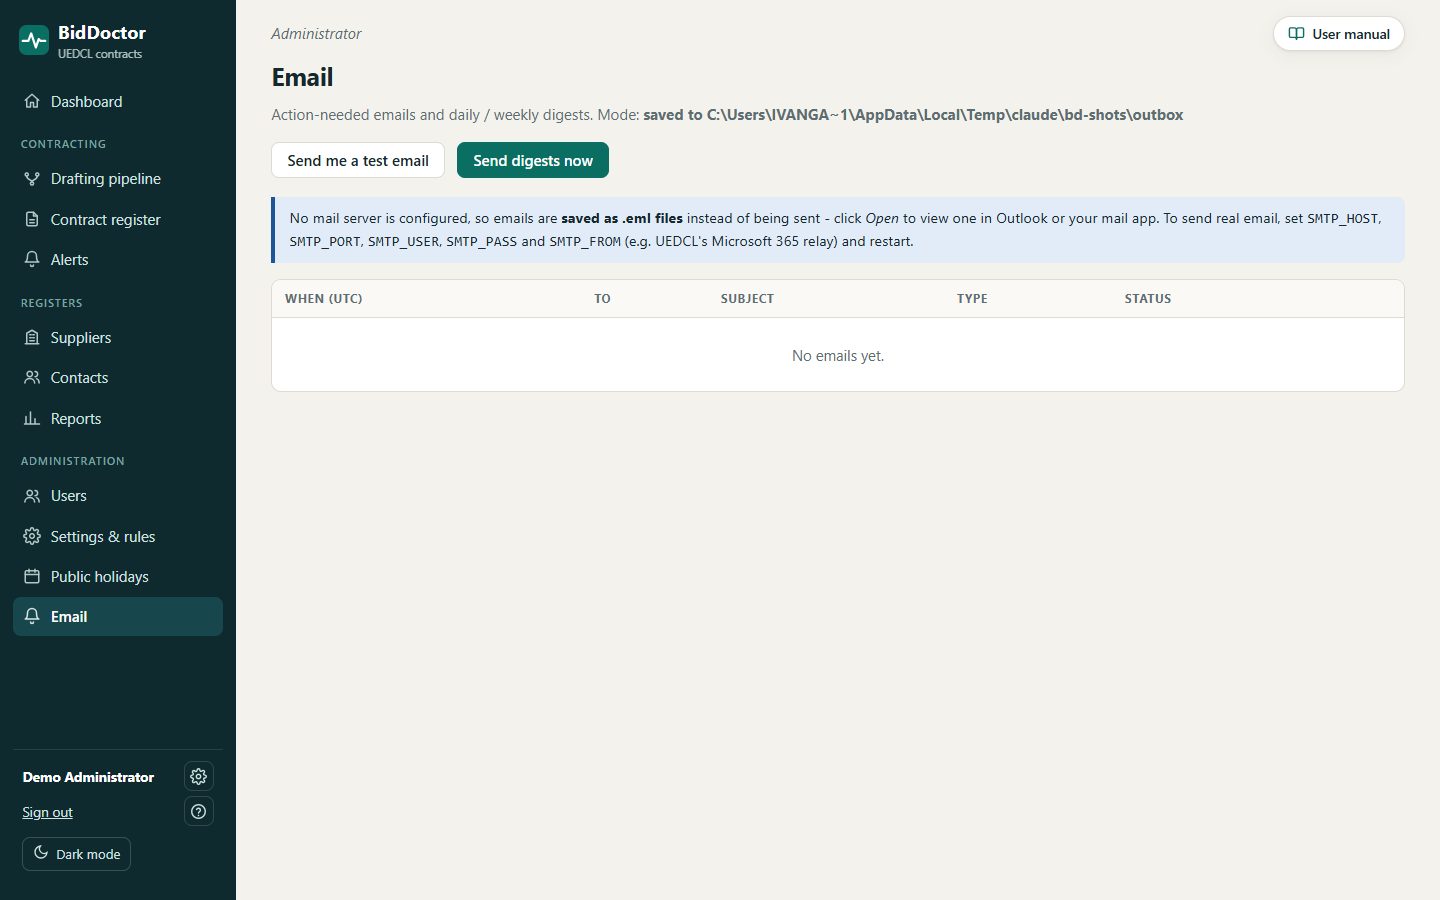Open Users administration
Viewport: 1440px width, 900px height.
pos(118,495)
